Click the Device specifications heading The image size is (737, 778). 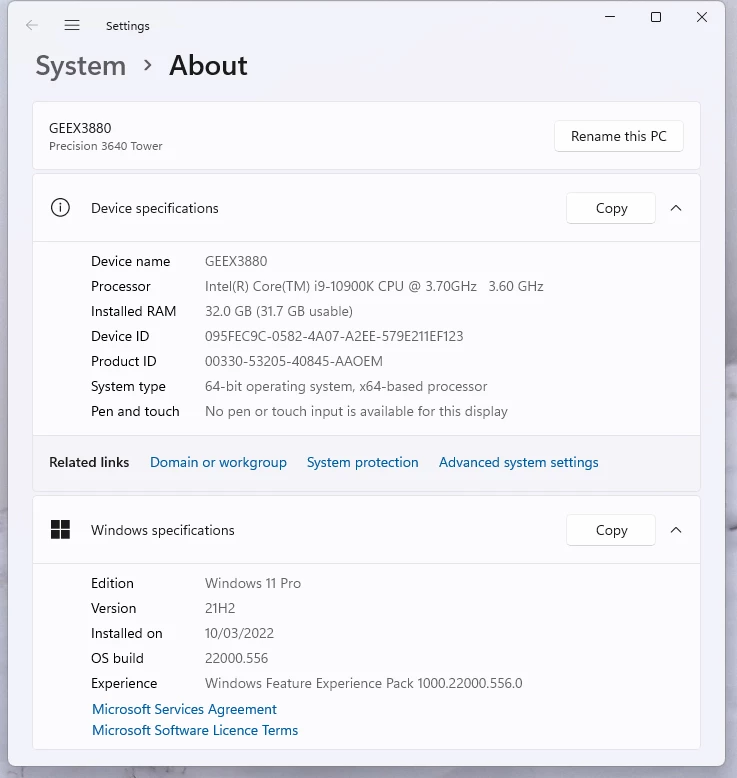pos(155,208)
